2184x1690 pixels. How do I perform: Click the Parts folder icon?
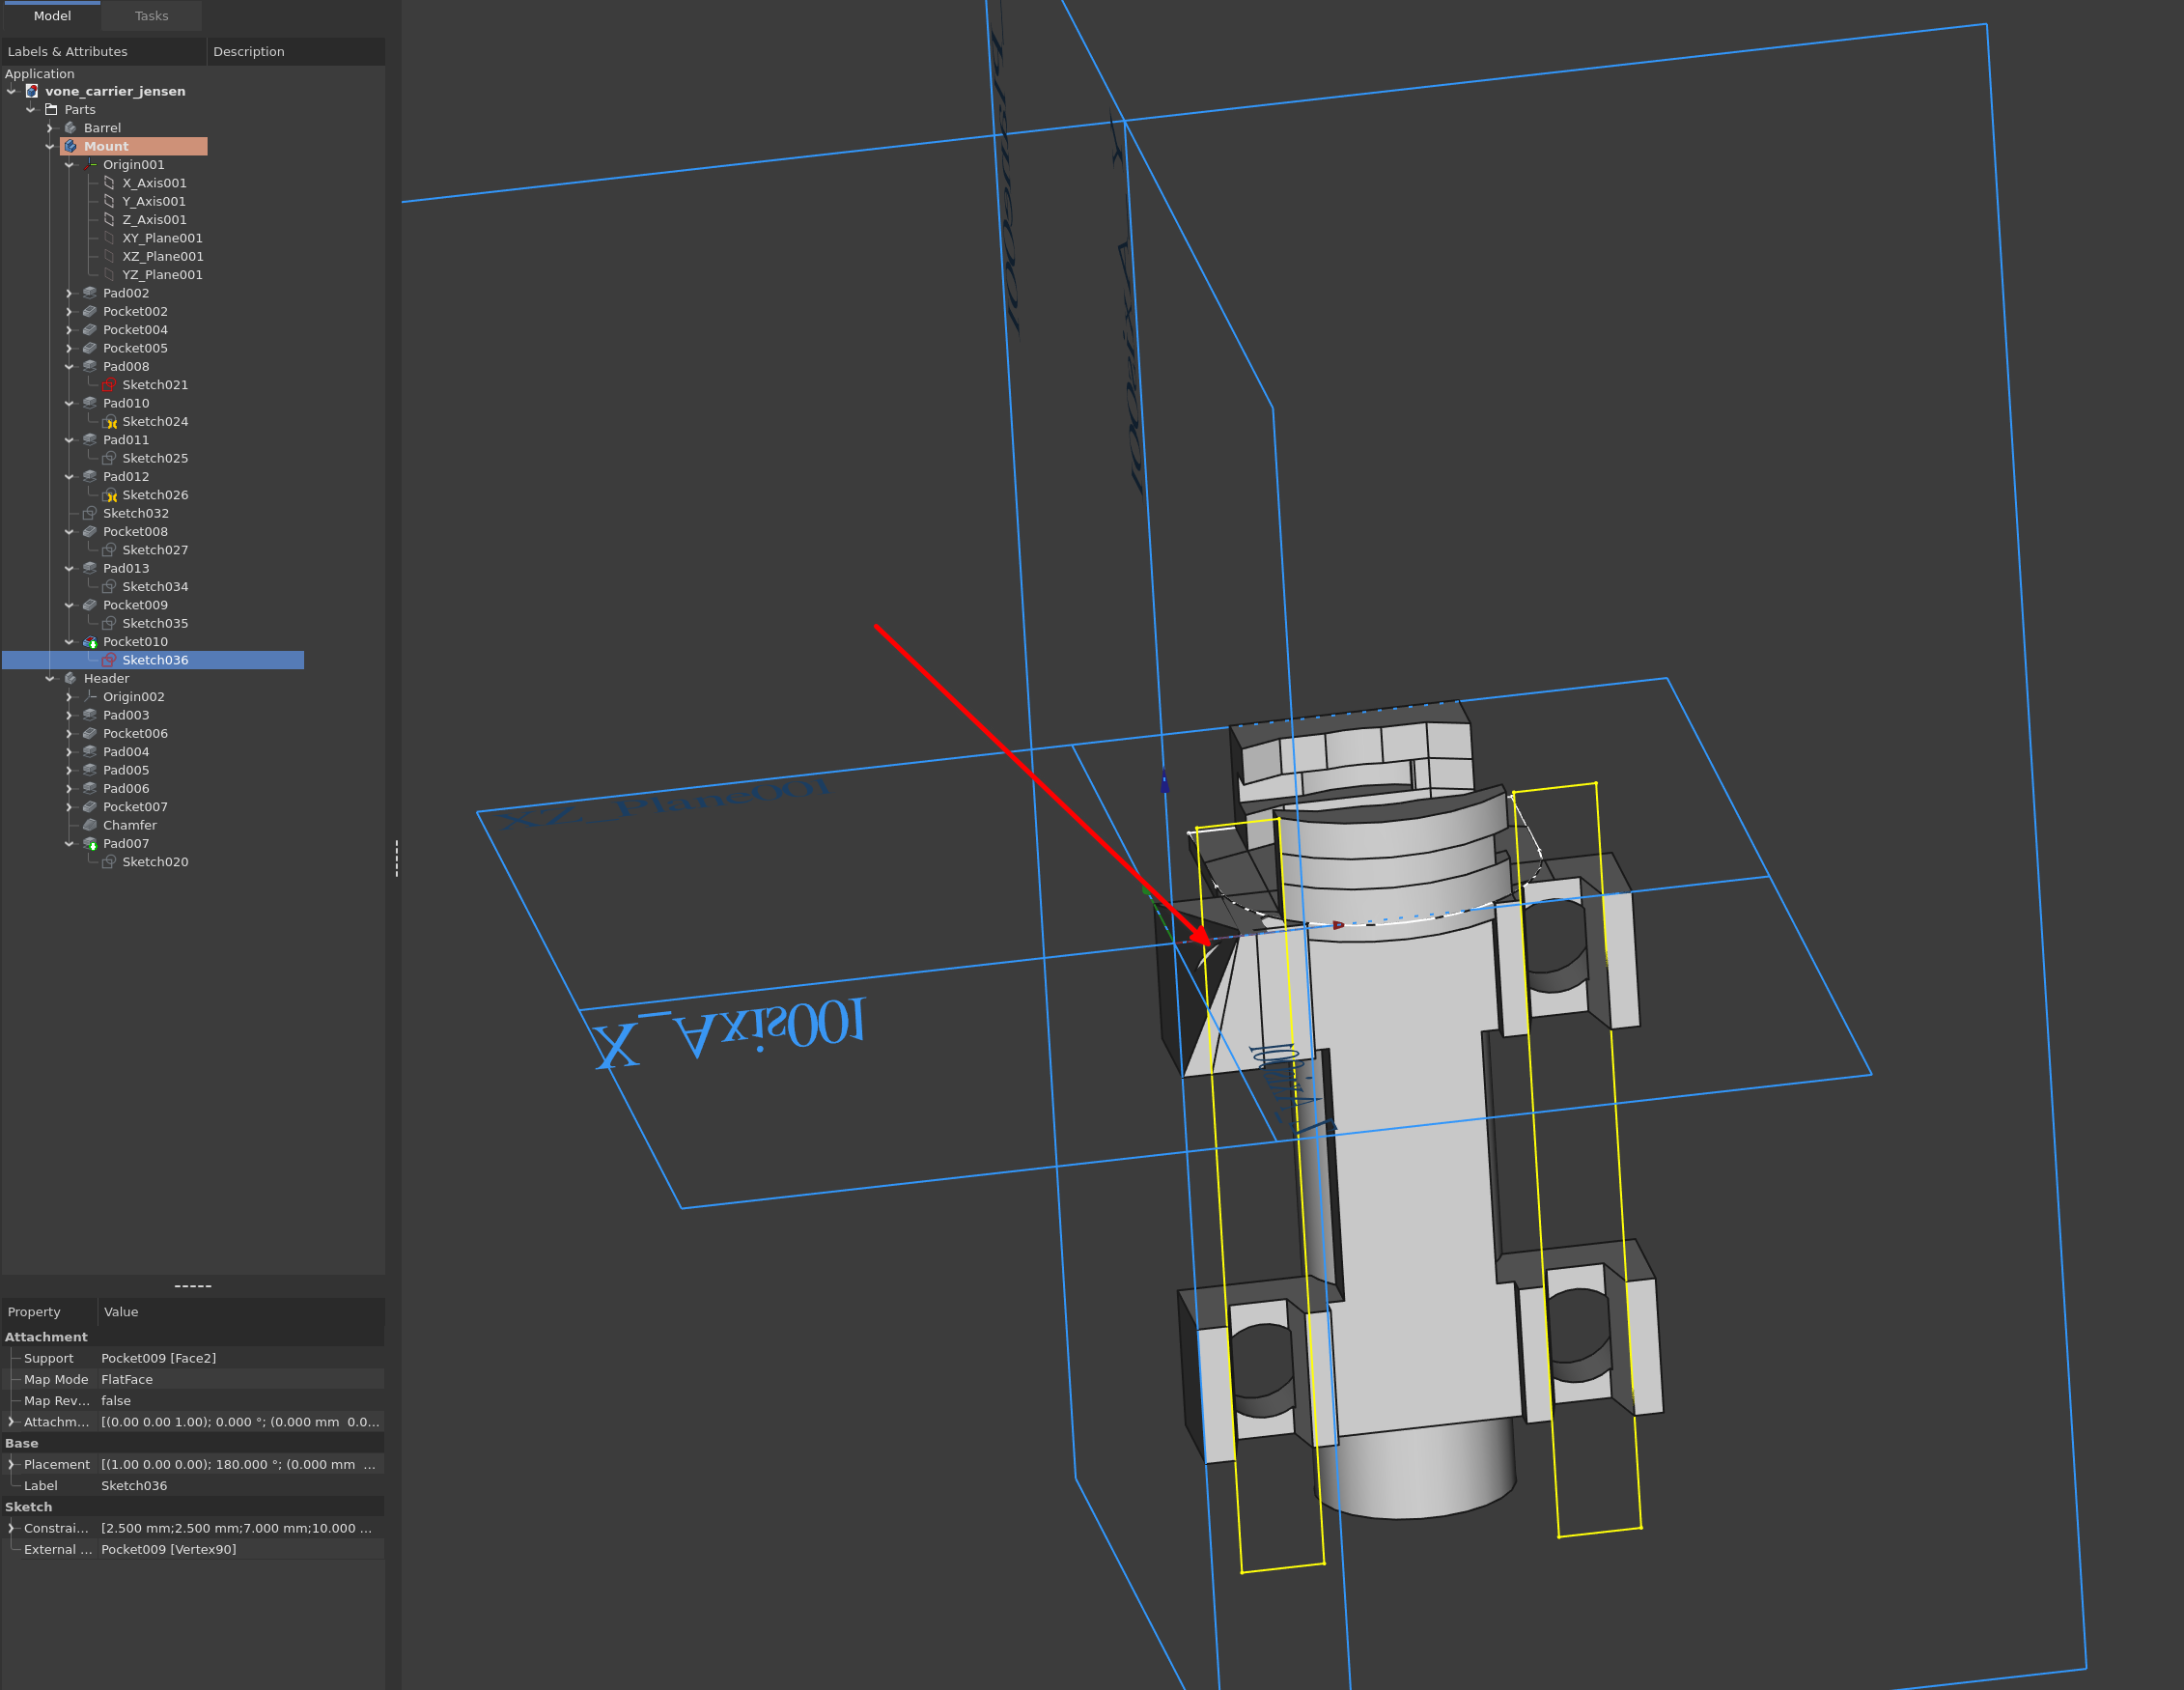[51, 110]
